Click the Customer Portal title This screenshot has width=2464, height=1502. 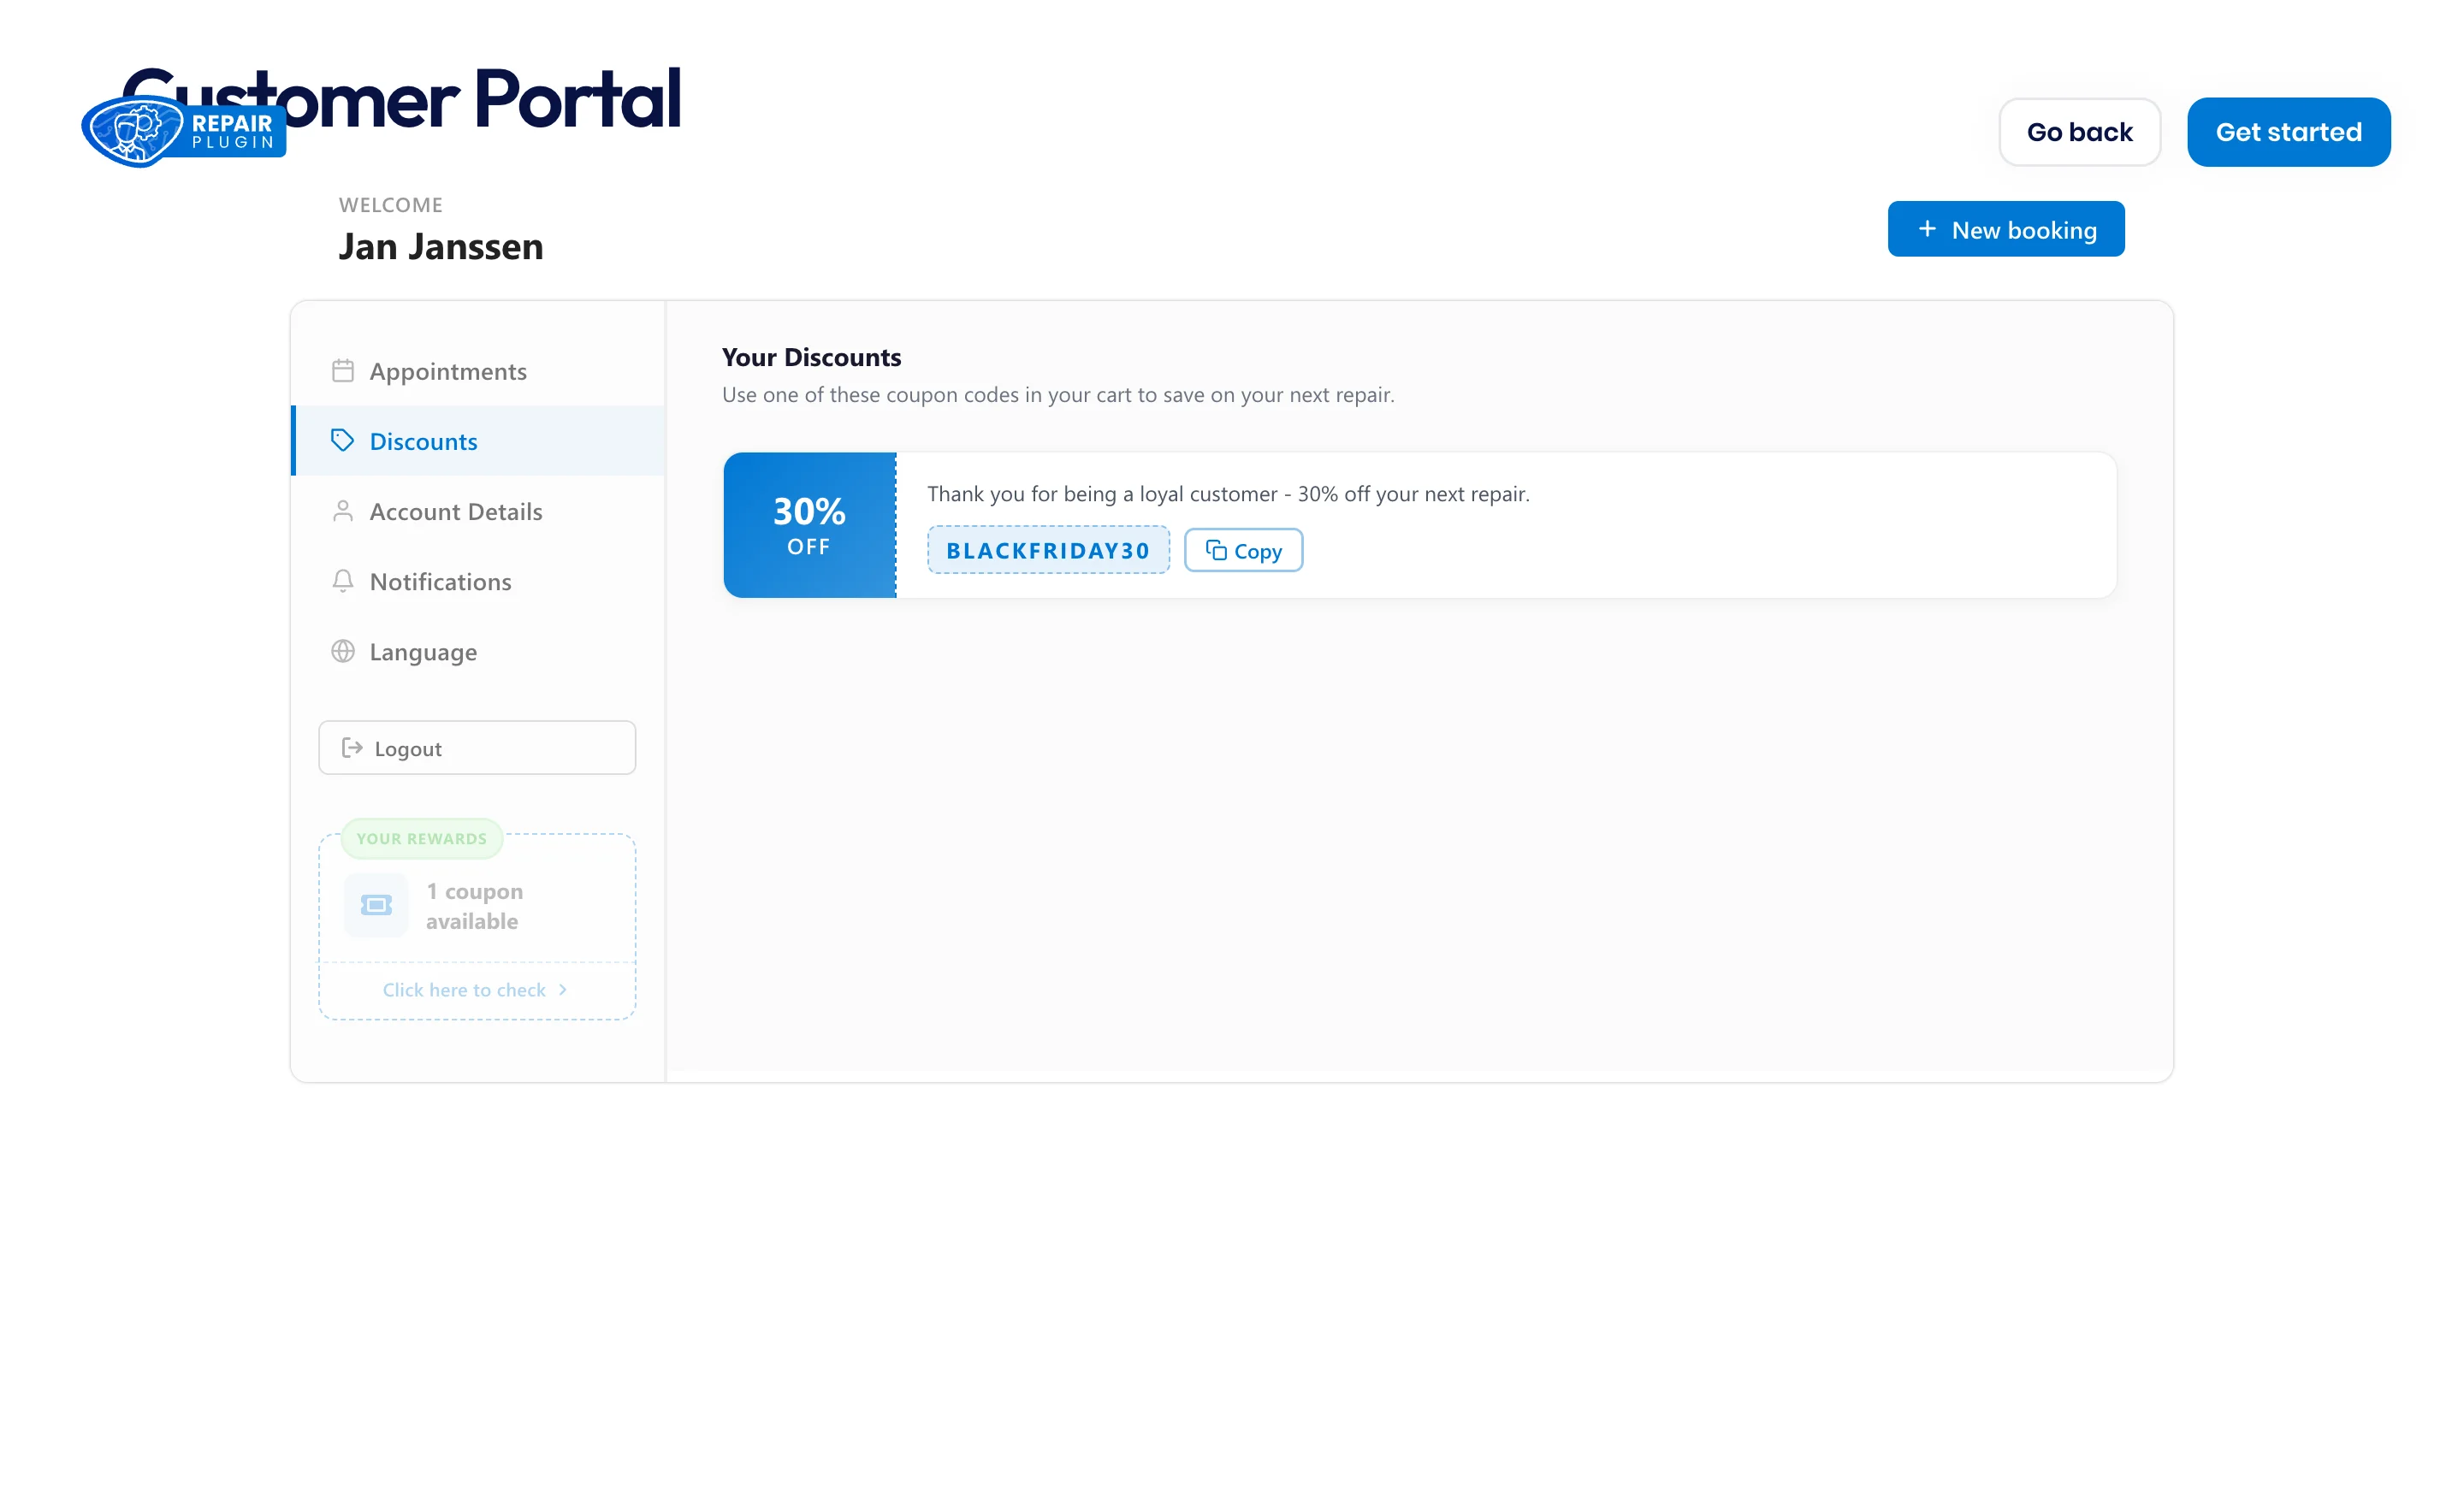click(400, 98)
